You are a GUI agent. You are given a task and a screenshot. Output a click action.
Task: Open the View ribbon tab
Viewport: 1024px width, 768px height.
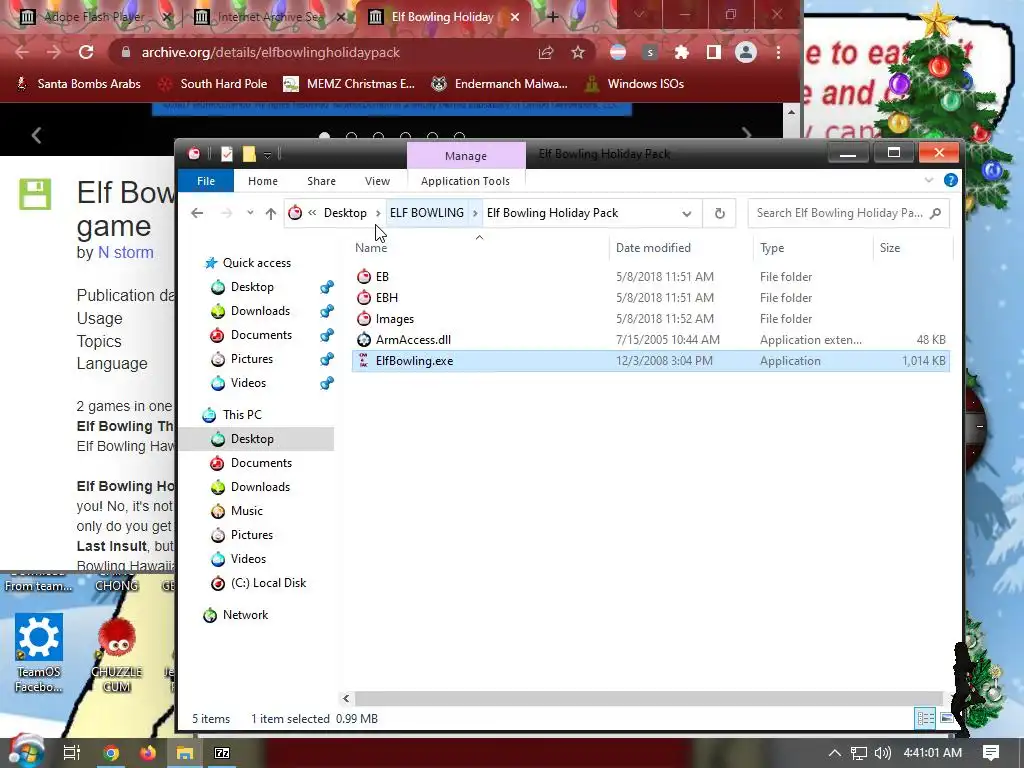click(377, 181)
